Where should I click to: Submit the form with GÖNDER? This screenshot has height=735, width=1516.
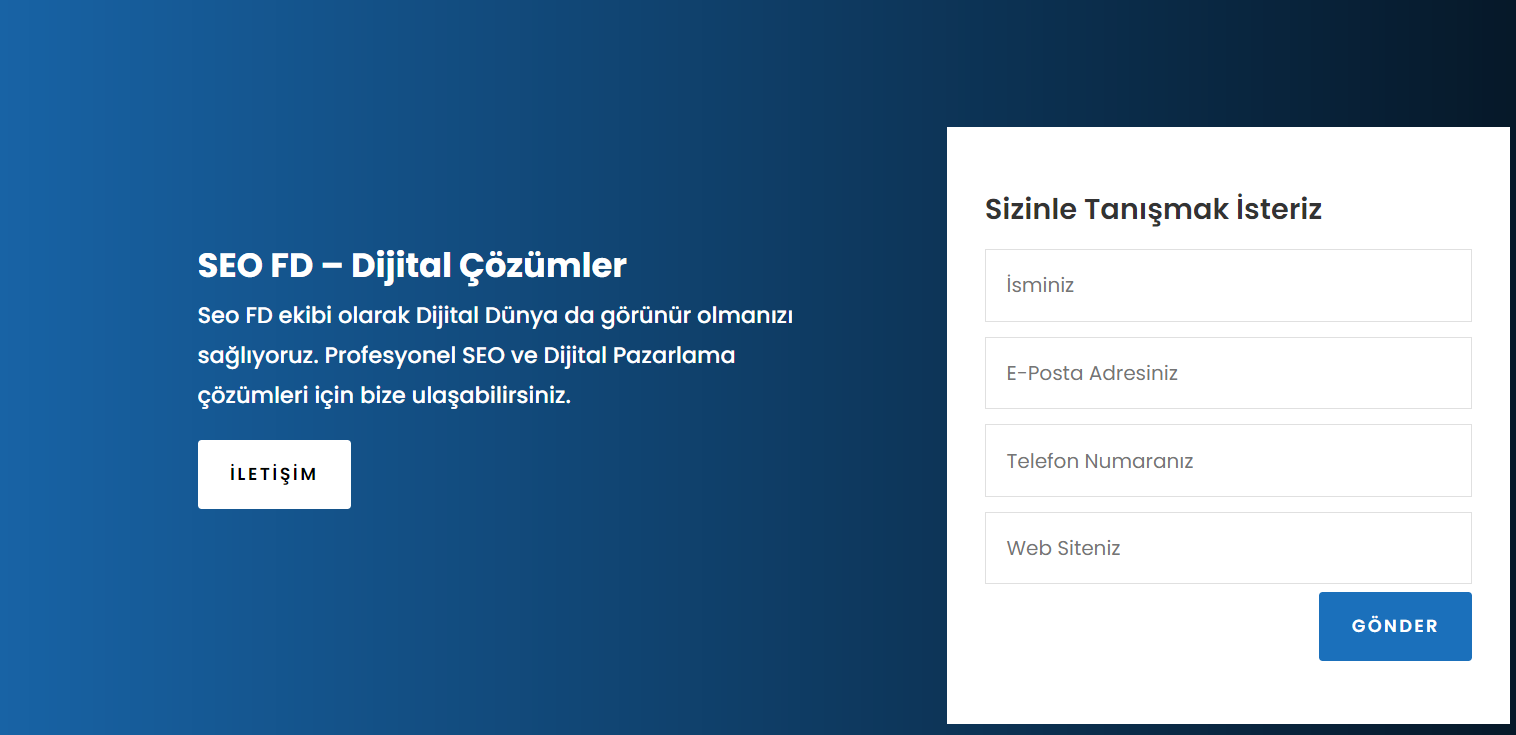click(1394, 626)
